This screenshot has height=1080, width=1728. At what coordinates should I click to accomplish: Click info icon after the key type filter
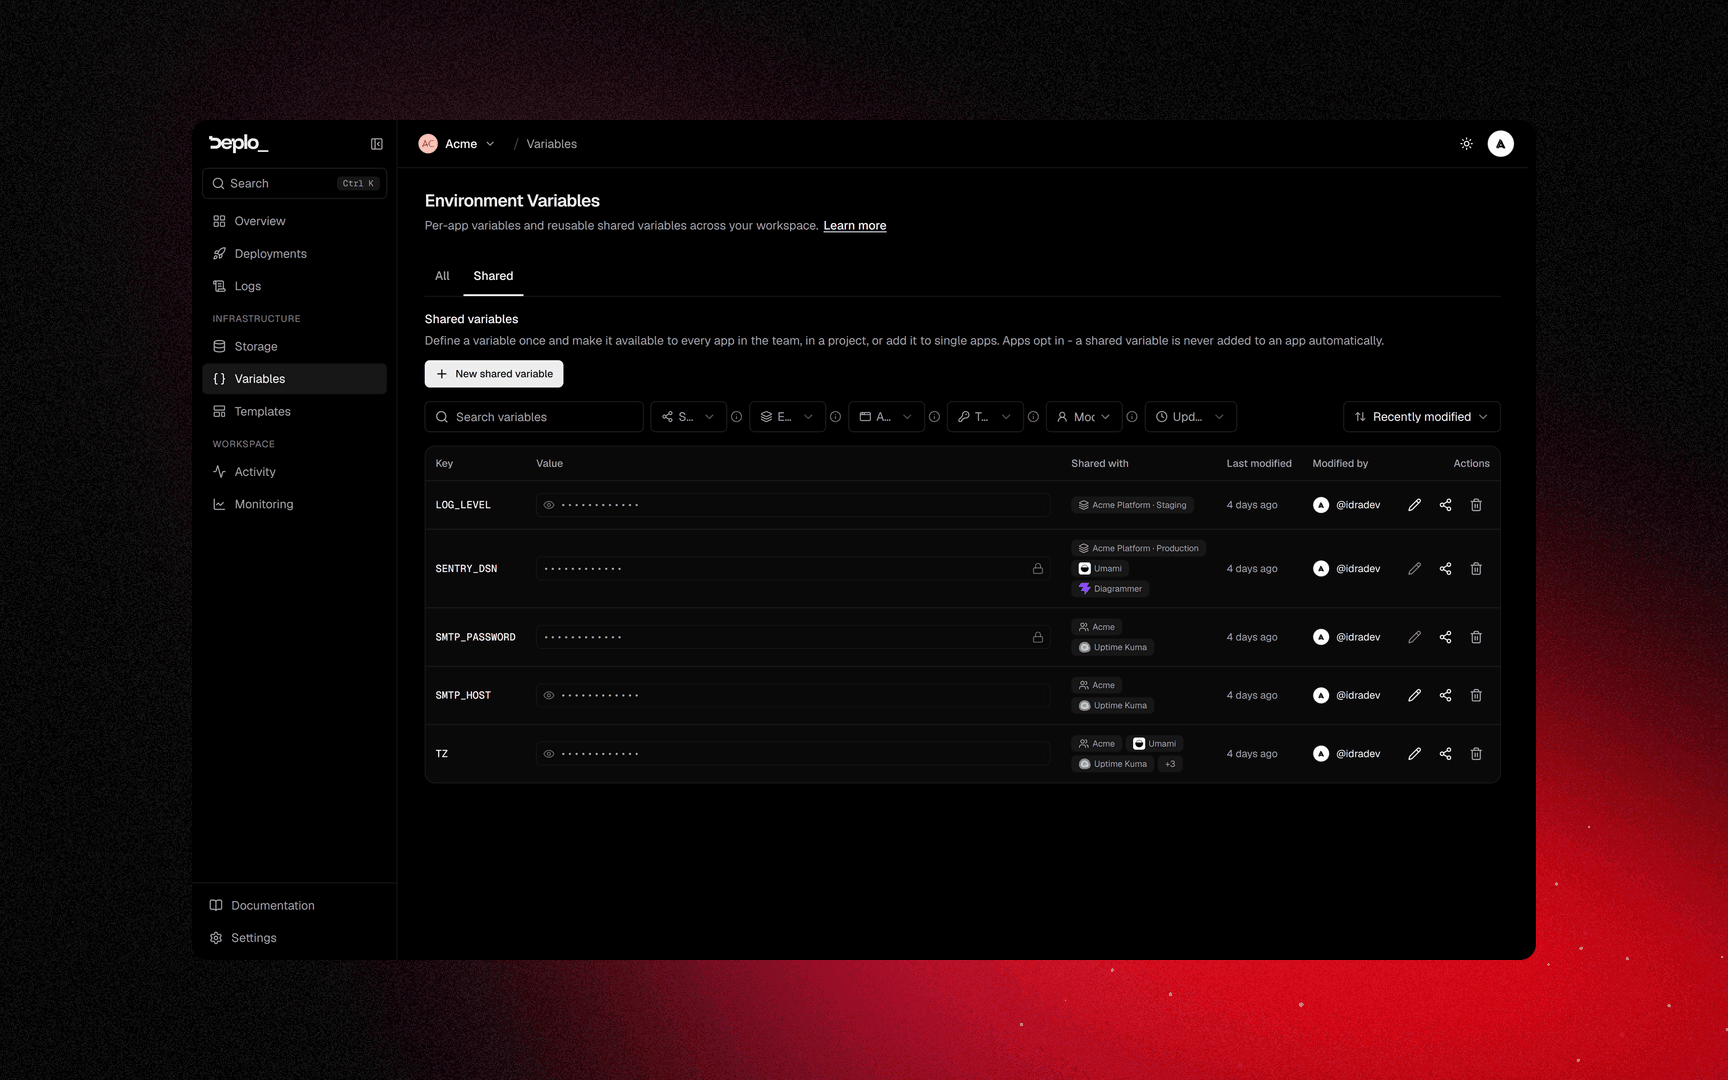point(1033,417)
